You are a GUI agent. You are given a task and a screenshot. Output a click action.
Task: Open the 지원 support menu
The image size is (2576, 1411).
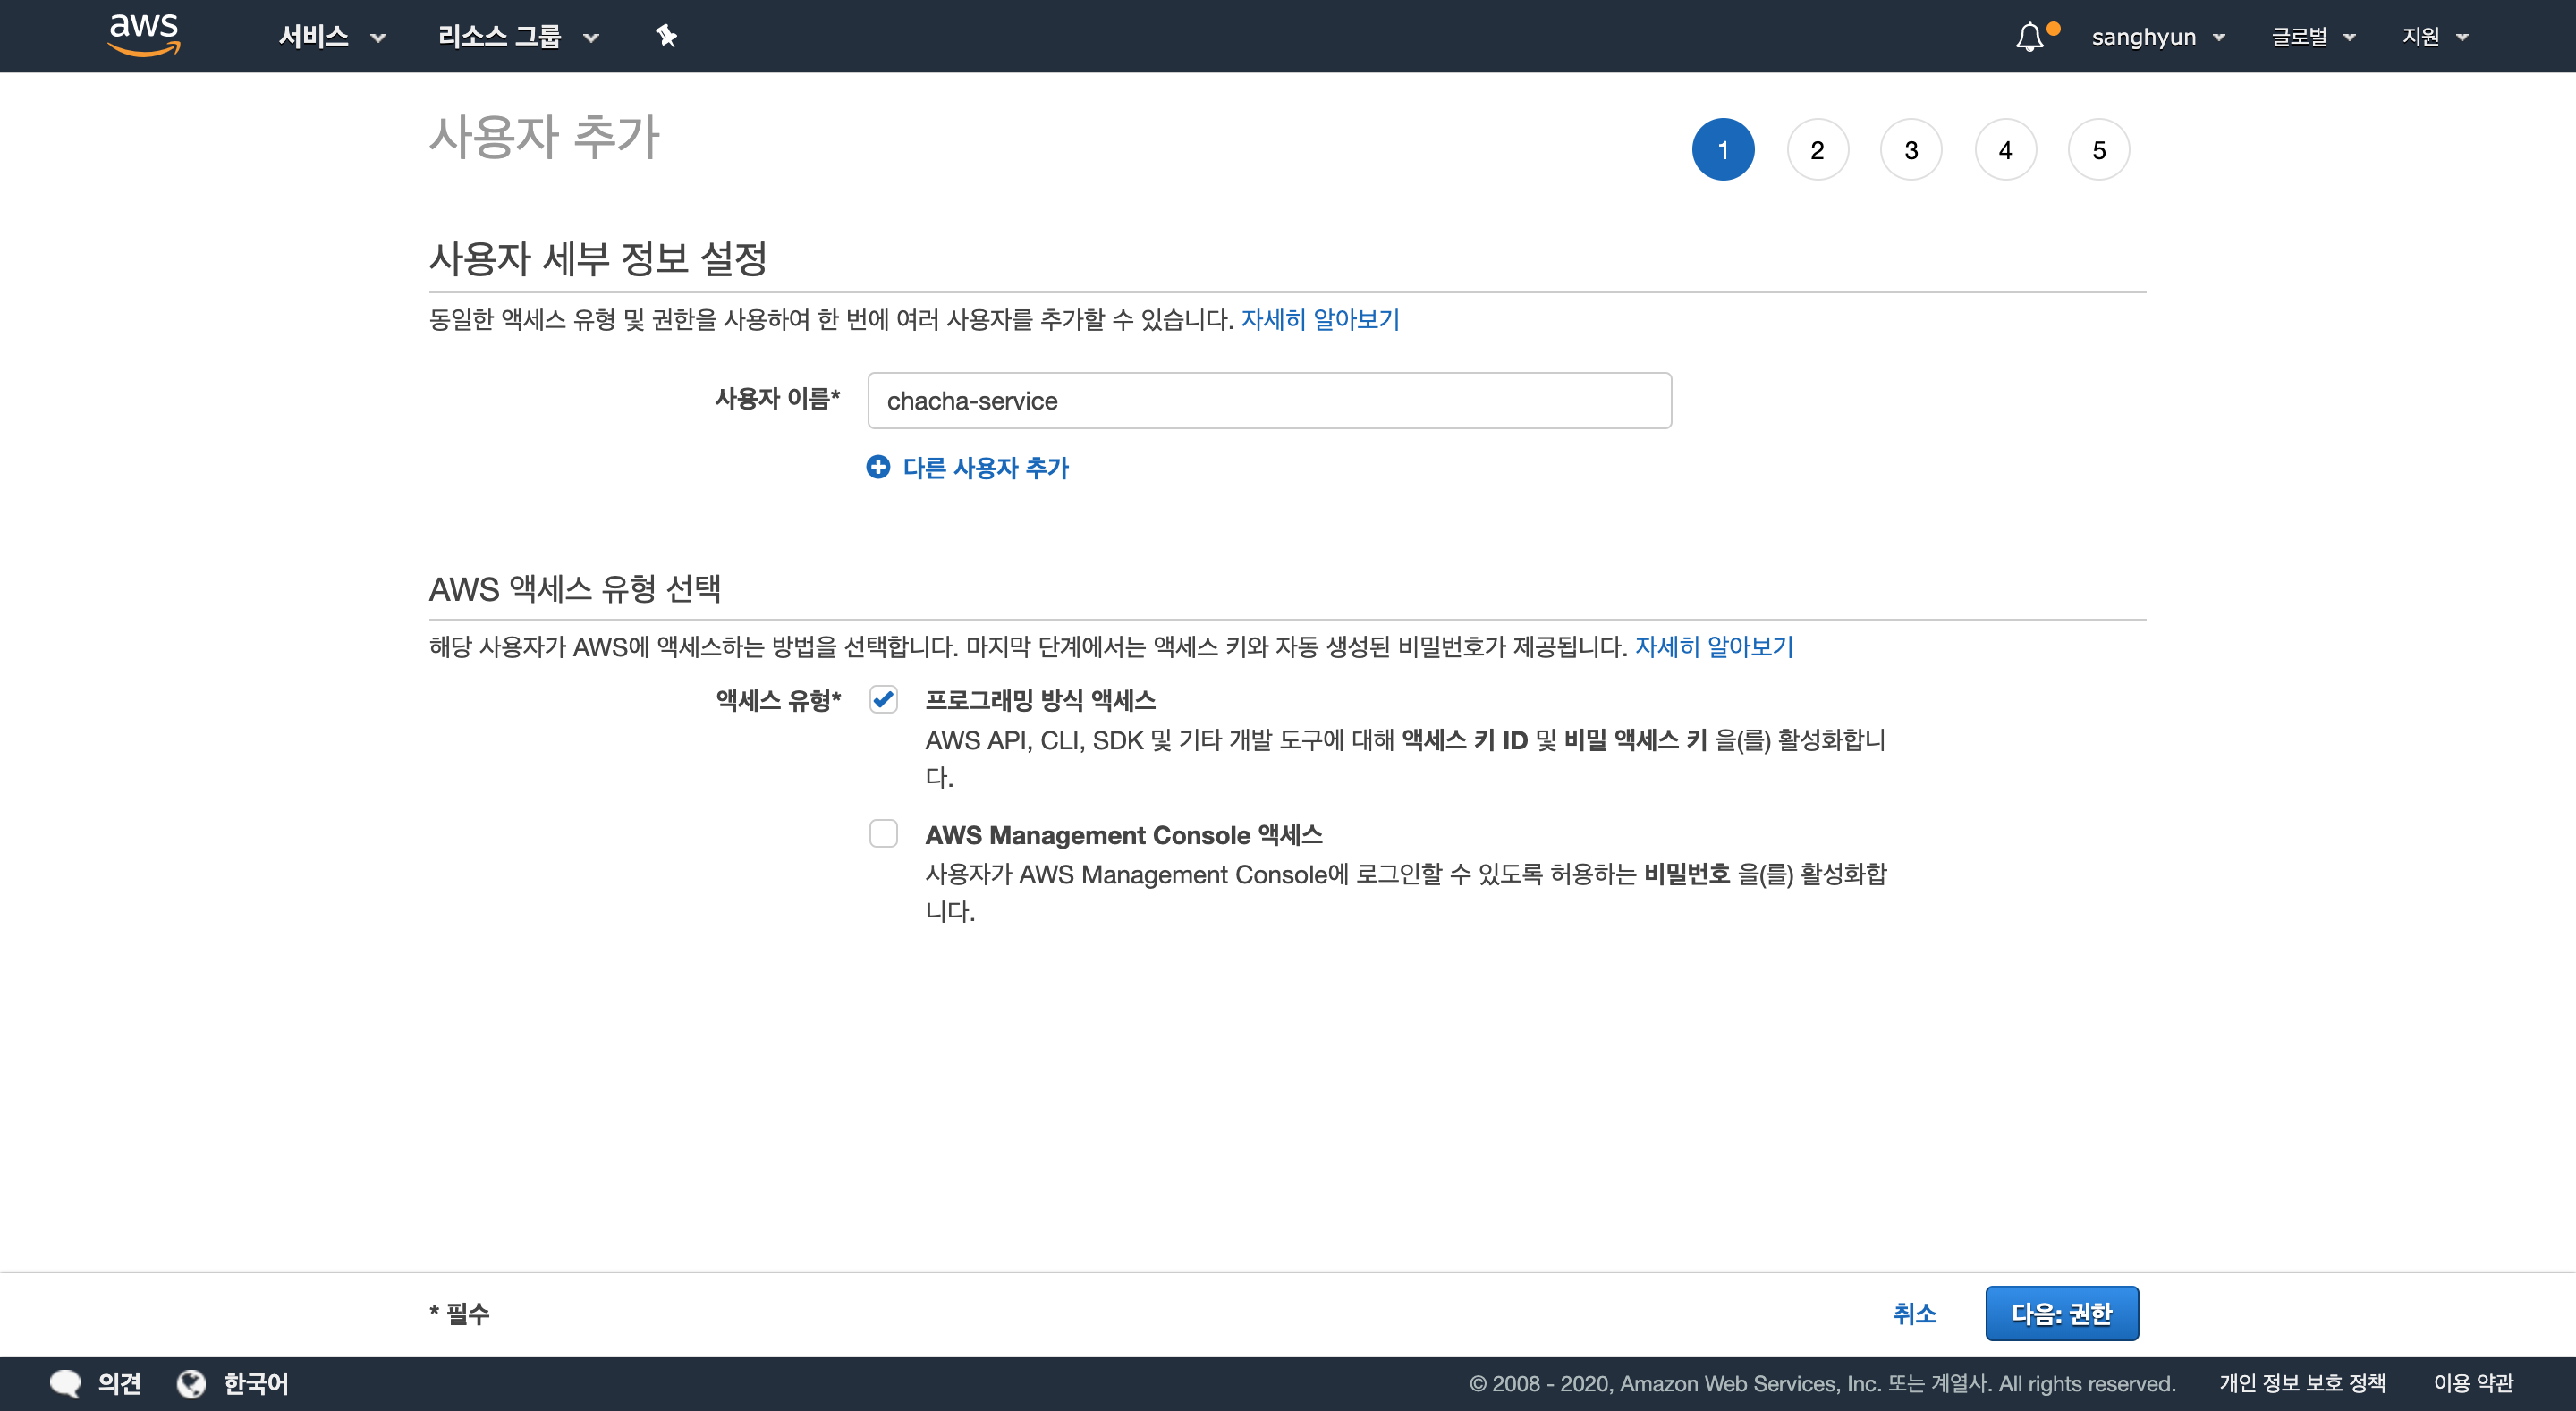(x=2435, y=37)
